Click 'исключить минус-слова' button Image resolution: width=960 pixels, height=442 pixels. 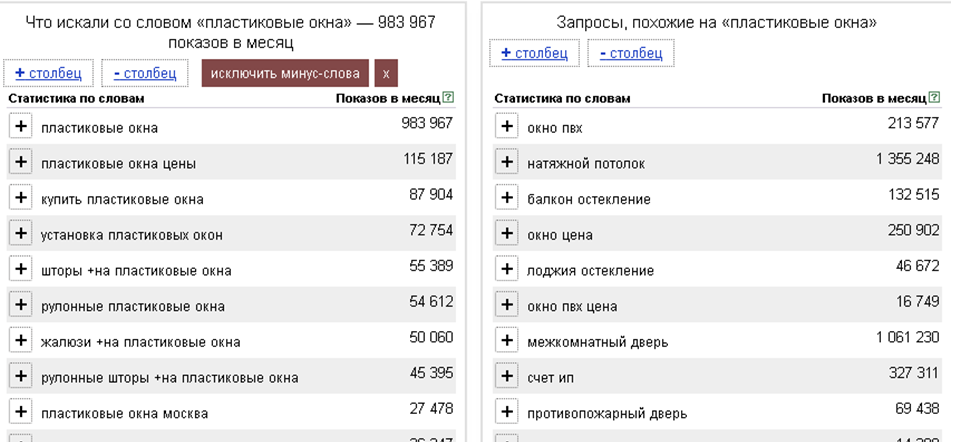tap(285, 73)
